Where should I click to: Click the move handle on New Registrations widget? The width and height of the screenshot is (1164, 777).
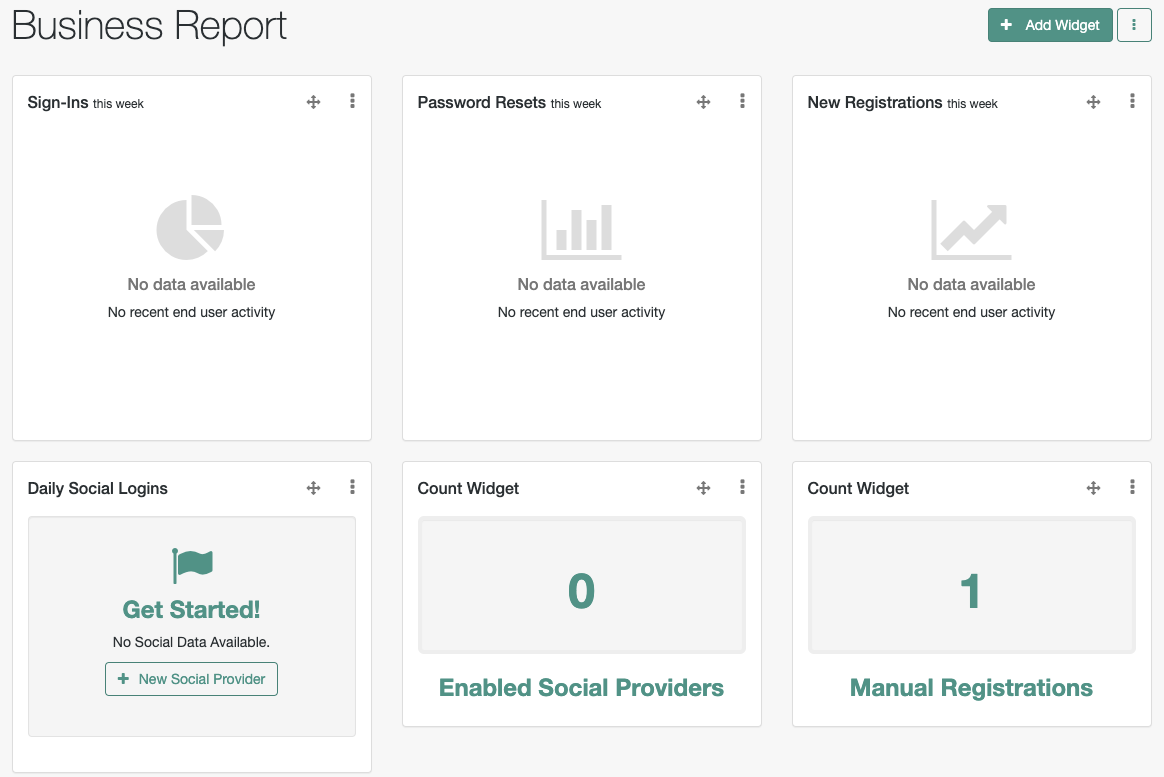click(1093, 101)
